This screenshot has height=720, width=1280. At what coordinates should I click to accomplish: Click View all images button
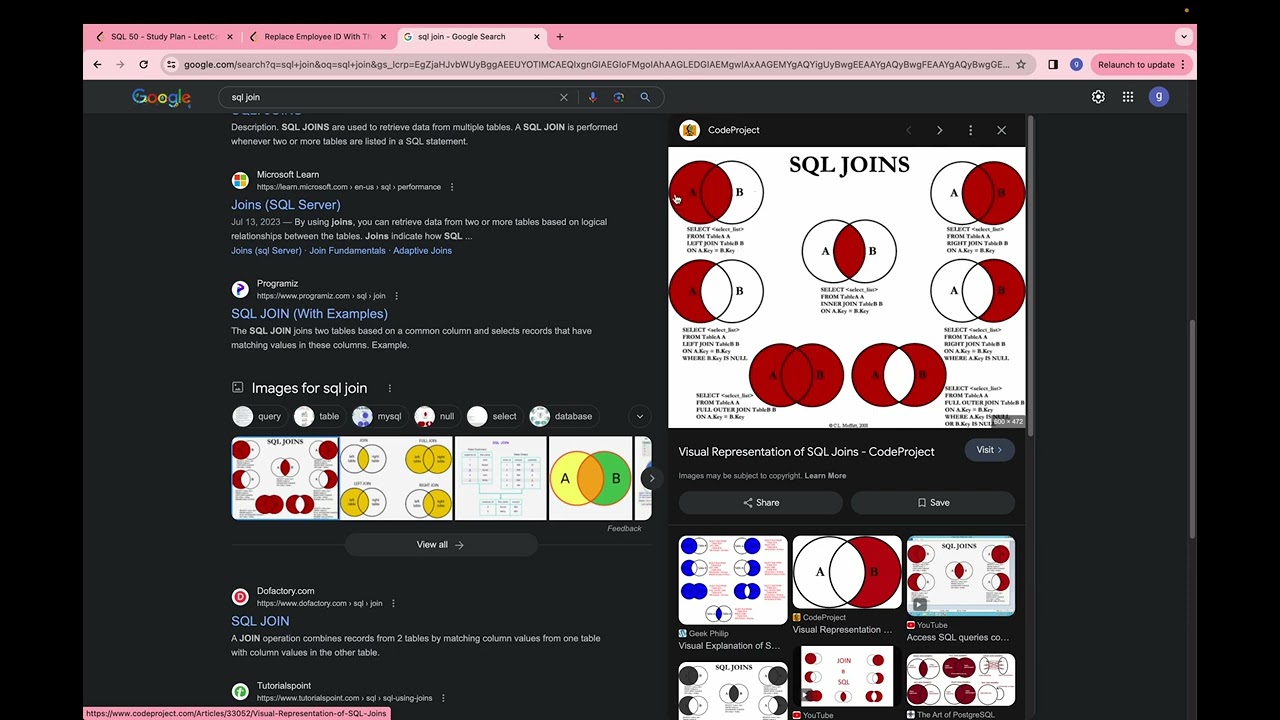(440, 545)
